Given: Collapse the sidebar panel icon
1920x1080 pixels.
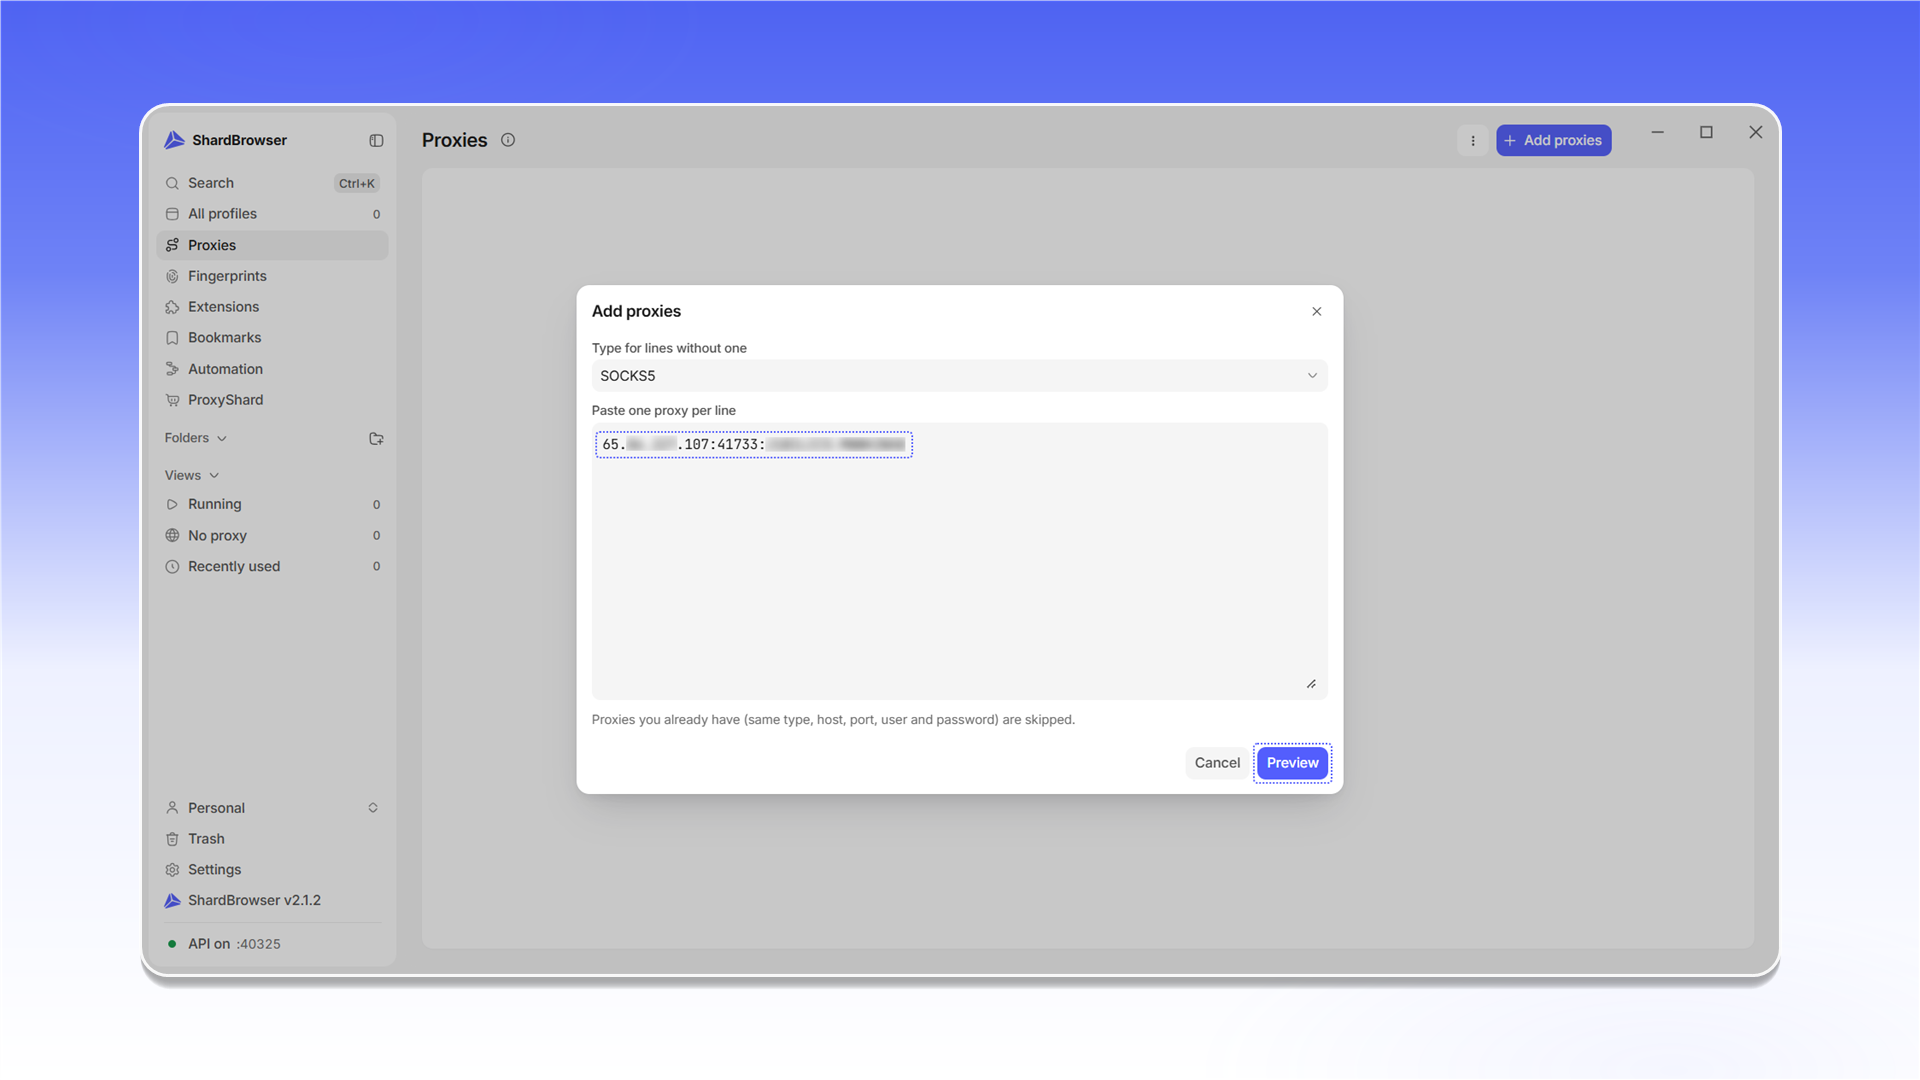Looking at the screenshot, I should [376, 141].
